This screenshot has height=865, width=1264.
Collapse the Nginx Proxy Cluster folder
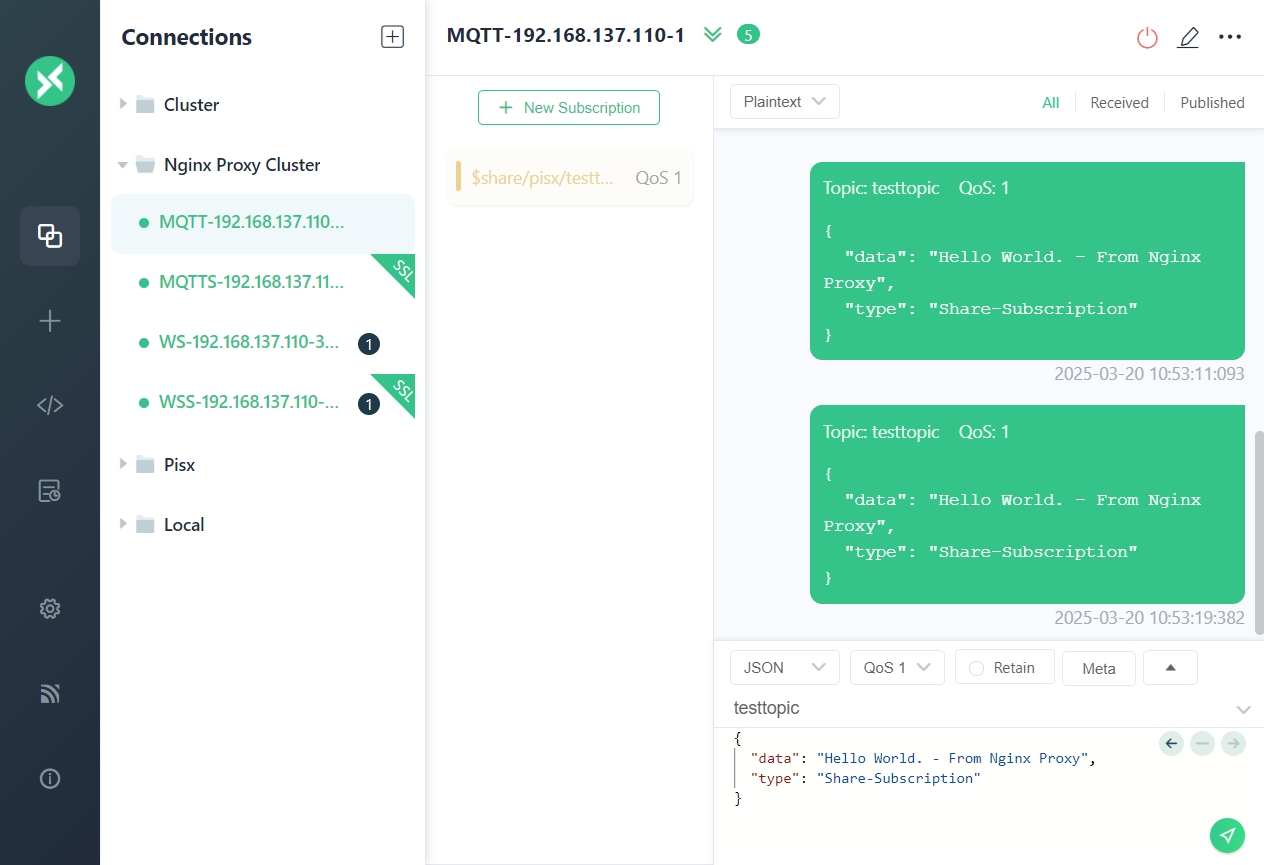pyautogui.click(x=123, y=165)
